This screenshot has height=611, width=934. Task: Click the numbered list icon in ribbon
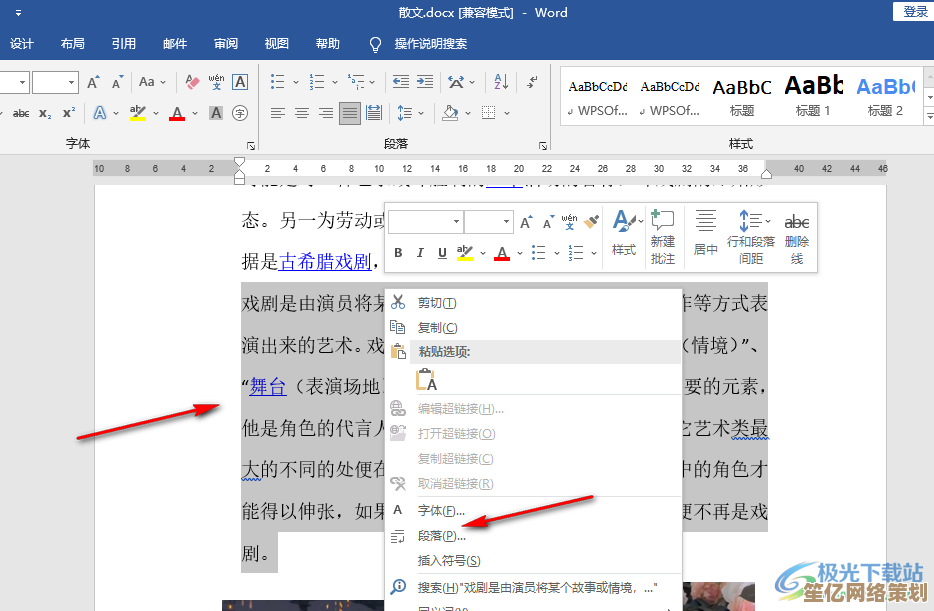pyautogui.click(x=317, y=82)
